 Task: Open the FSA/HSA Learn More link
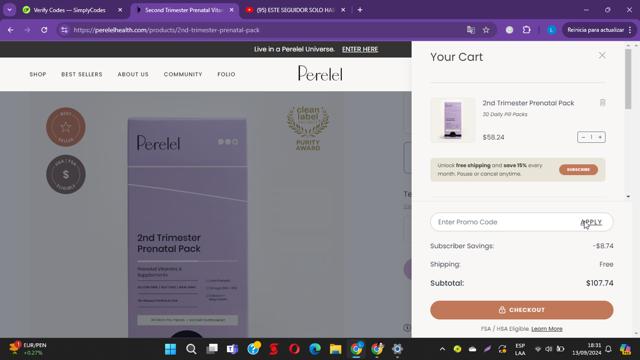[547, 329]
